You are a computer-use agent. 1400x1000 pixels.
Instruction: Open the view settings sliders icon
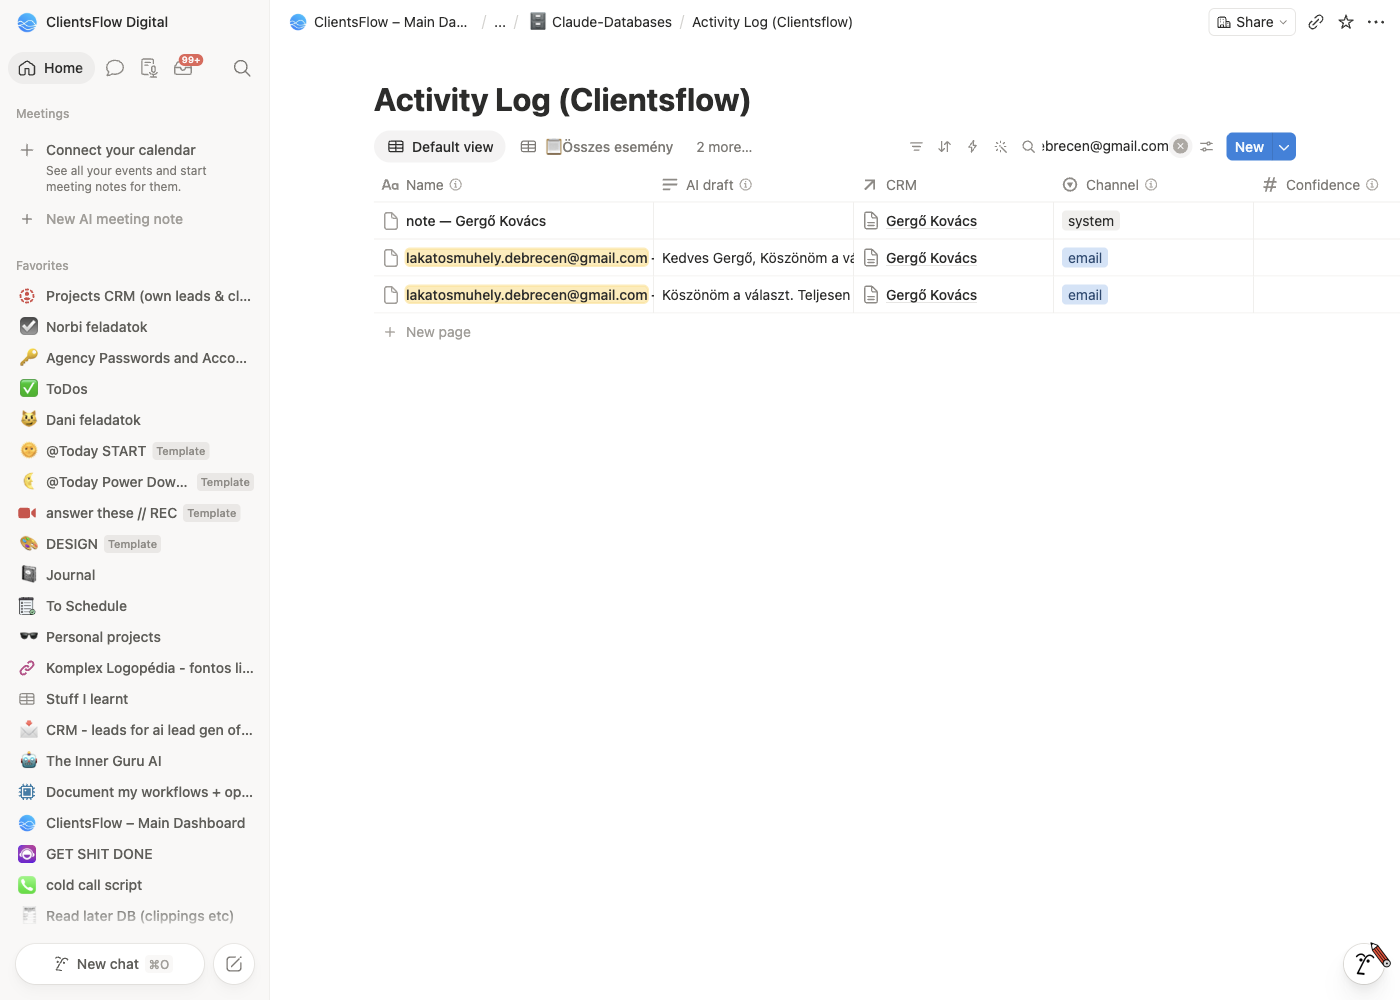click(1207, 147)
